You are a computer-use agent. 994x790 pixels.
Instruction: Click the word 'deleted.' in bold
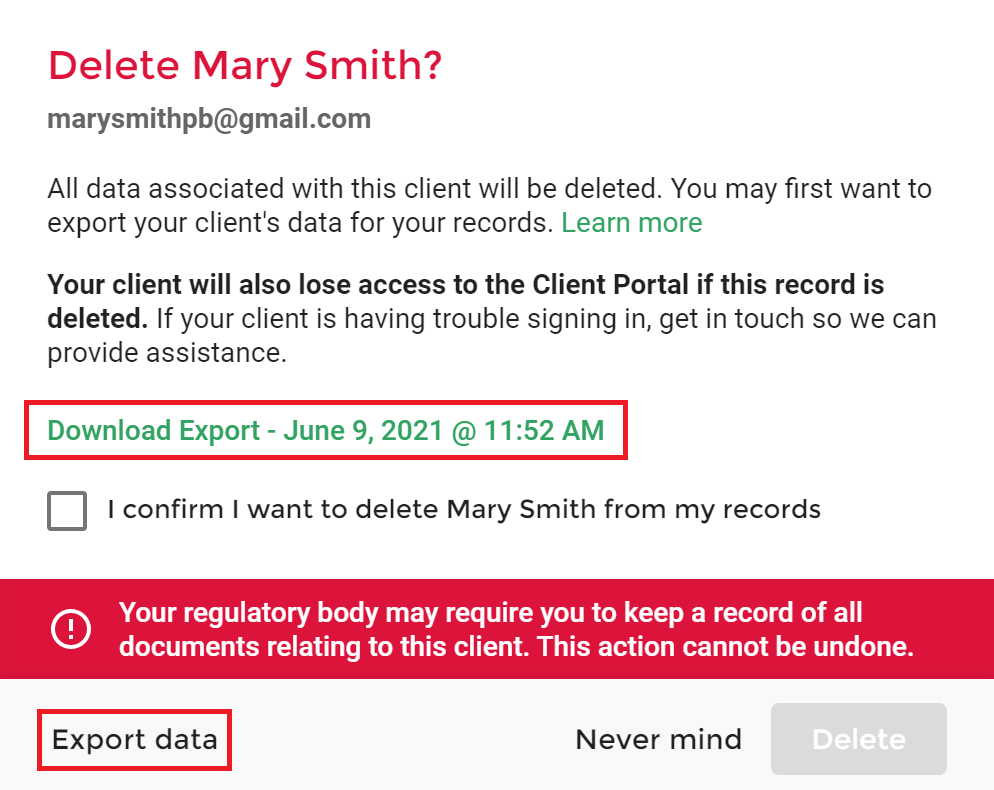pyautogui.click(x=98, y=319)
